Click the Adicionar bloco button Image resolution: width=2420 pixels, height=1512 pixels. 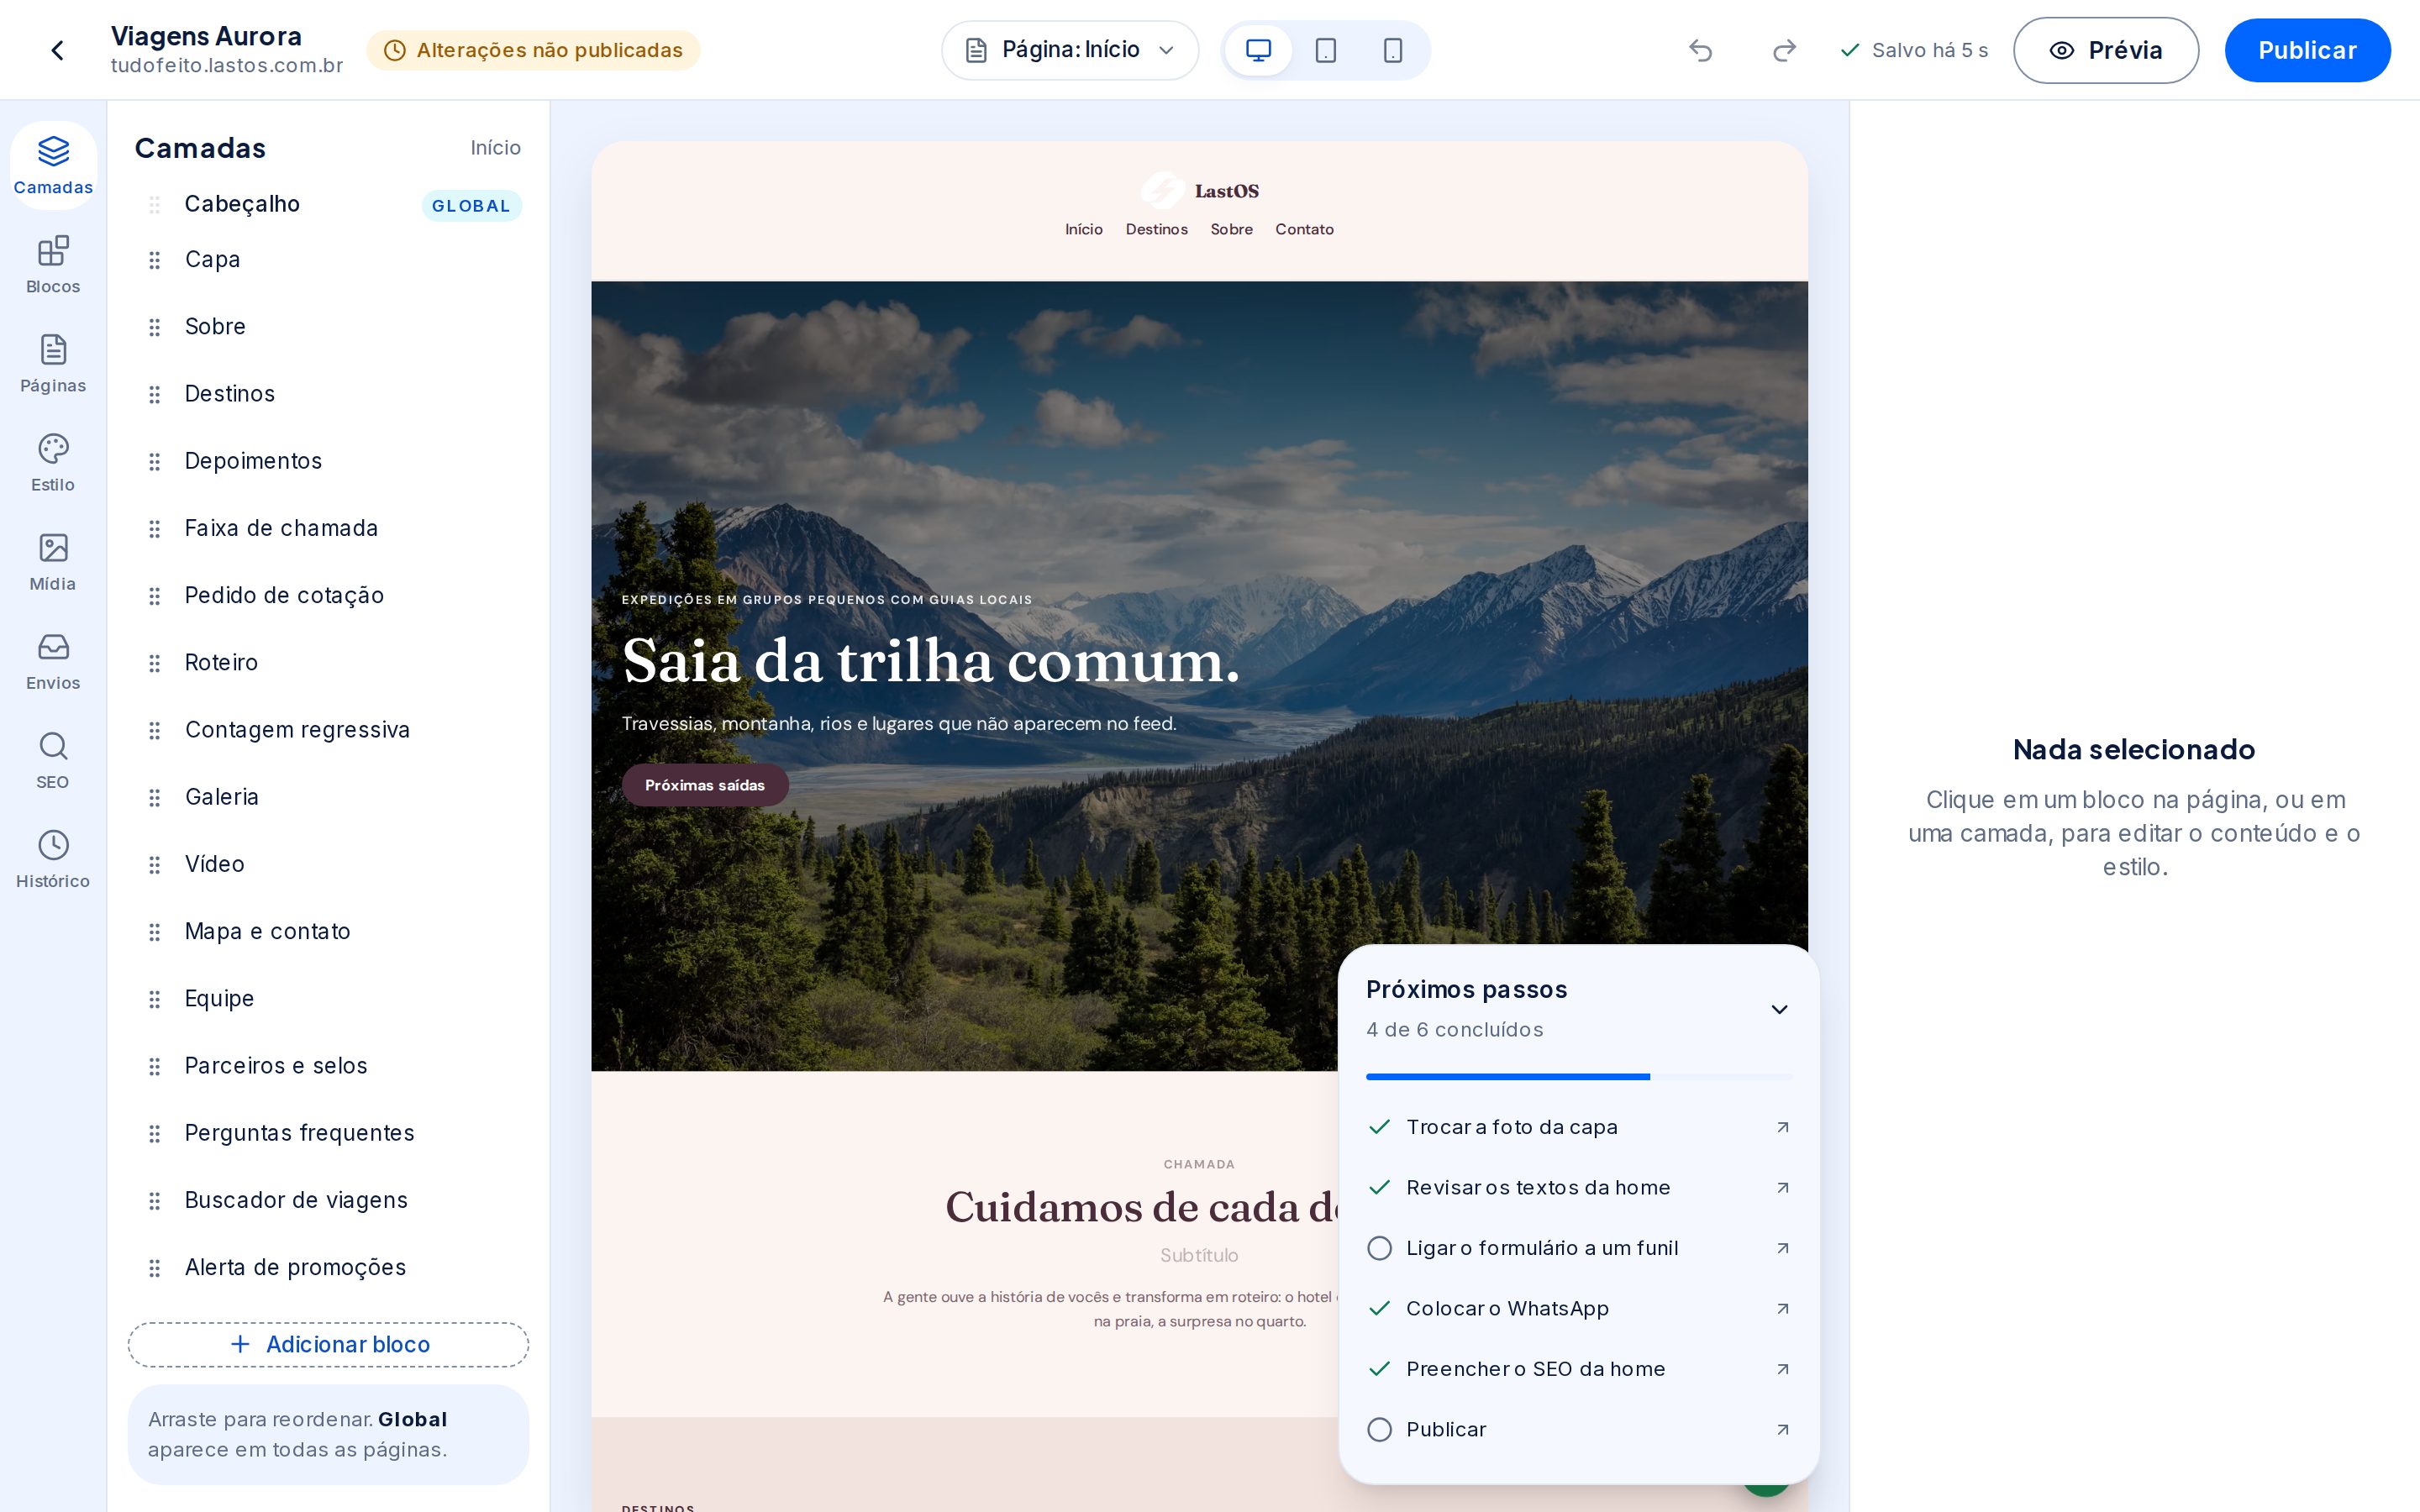(328, 1344)
